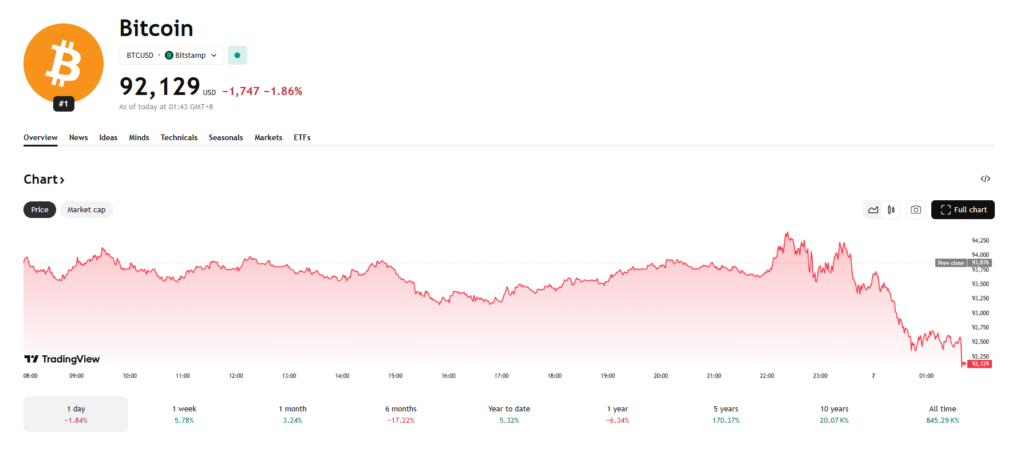1024x456 pixels.
Task: Switch to the Technicals tab
Action: tap(179, 138)
